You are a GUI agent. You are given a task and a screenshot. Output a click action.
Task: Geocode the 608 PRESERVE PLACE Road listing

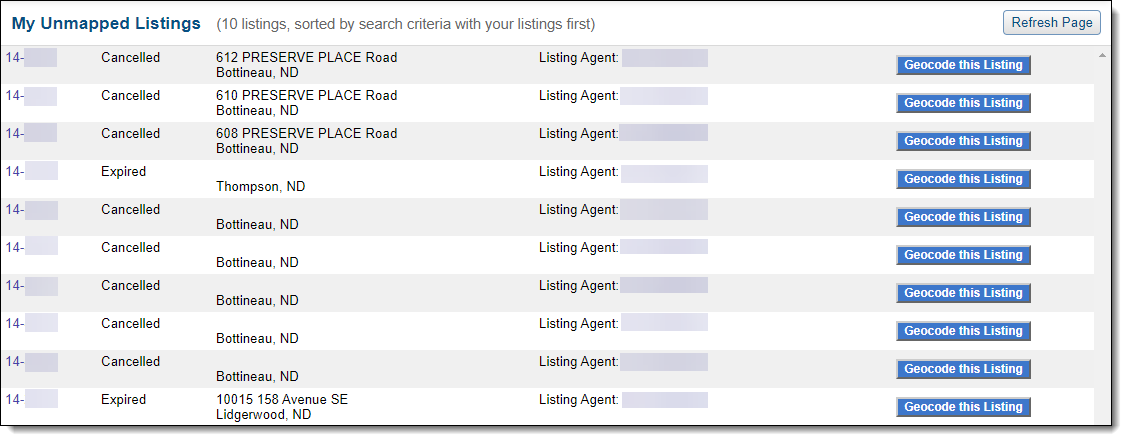click(963, 141)
